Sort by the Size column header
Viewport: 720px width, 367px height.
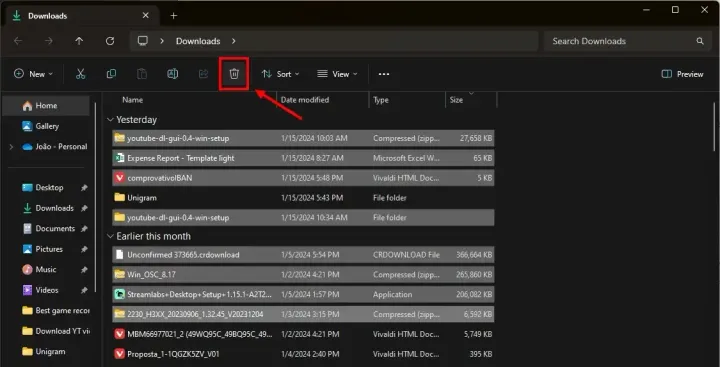click(x=456, y=100)
